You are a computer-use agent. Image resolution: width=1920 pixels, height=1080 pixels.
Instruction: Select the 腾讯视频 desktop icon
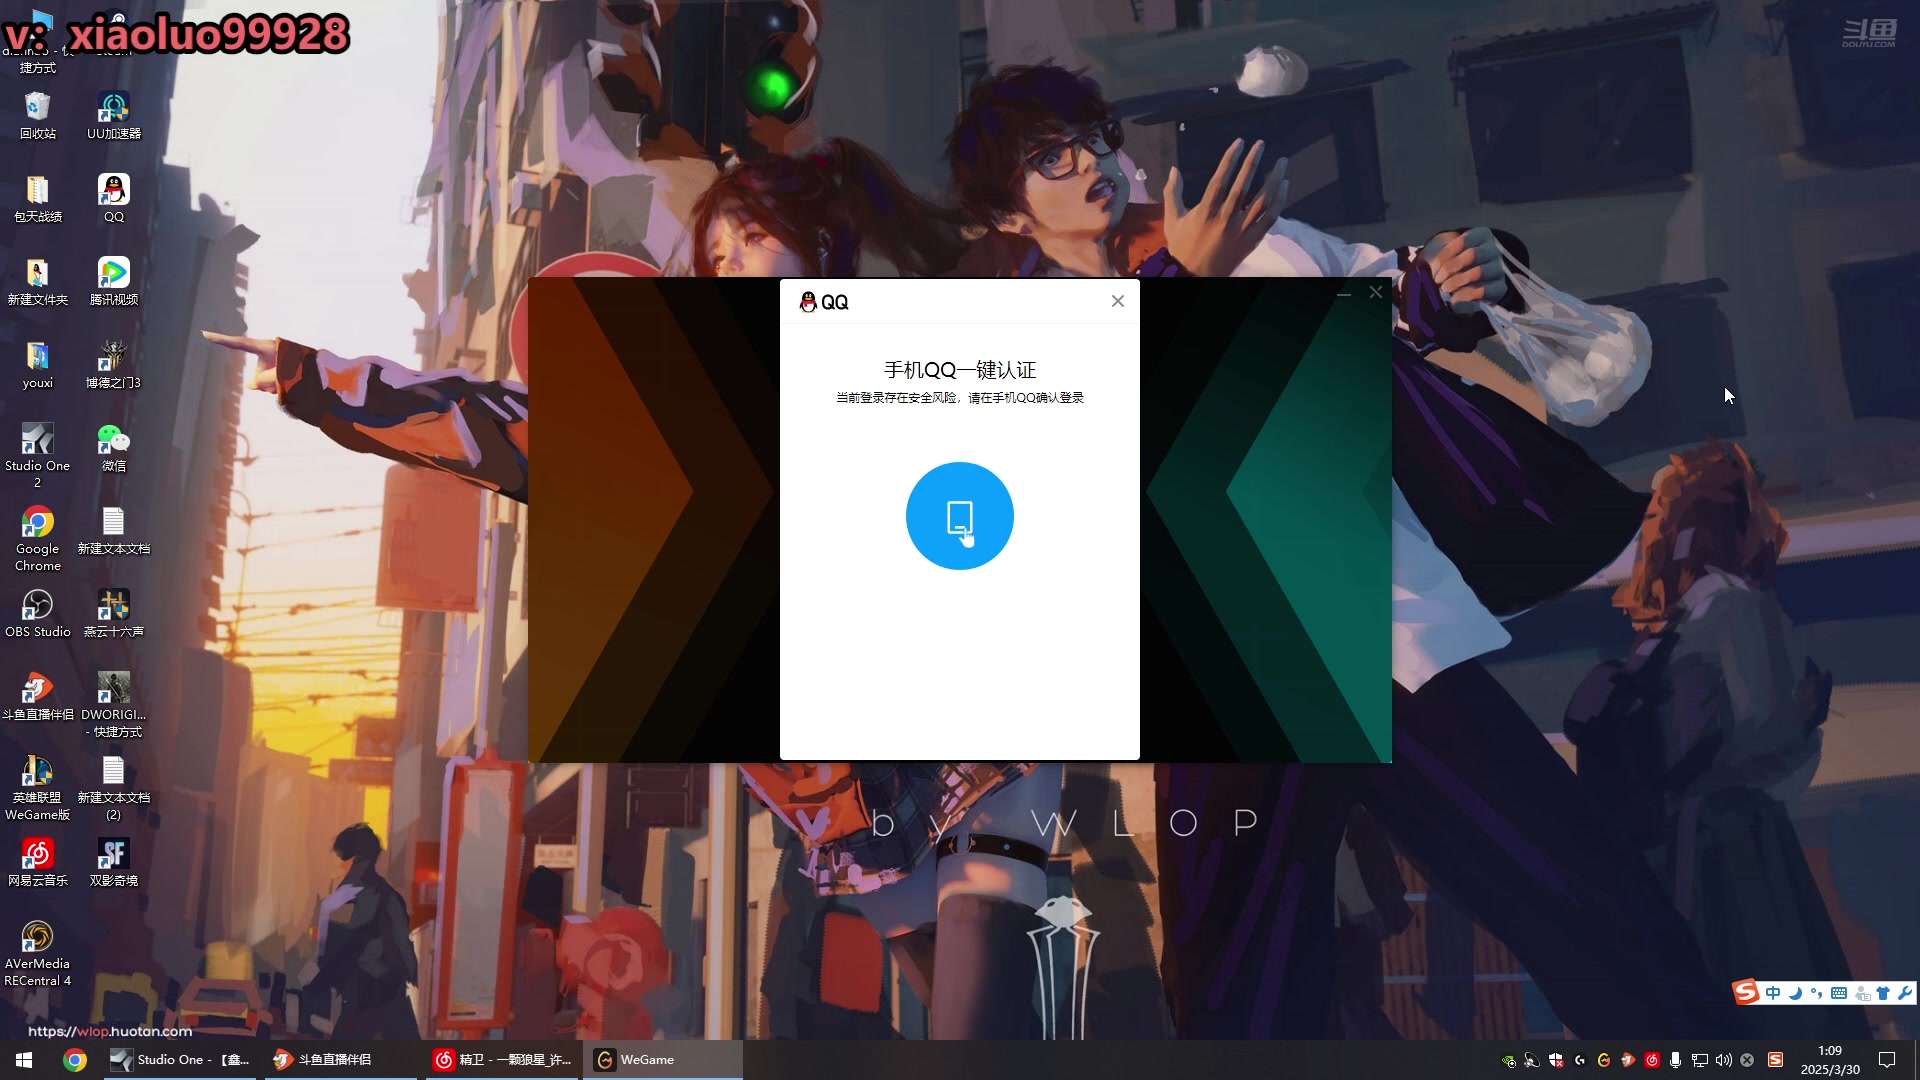[114, 281]
